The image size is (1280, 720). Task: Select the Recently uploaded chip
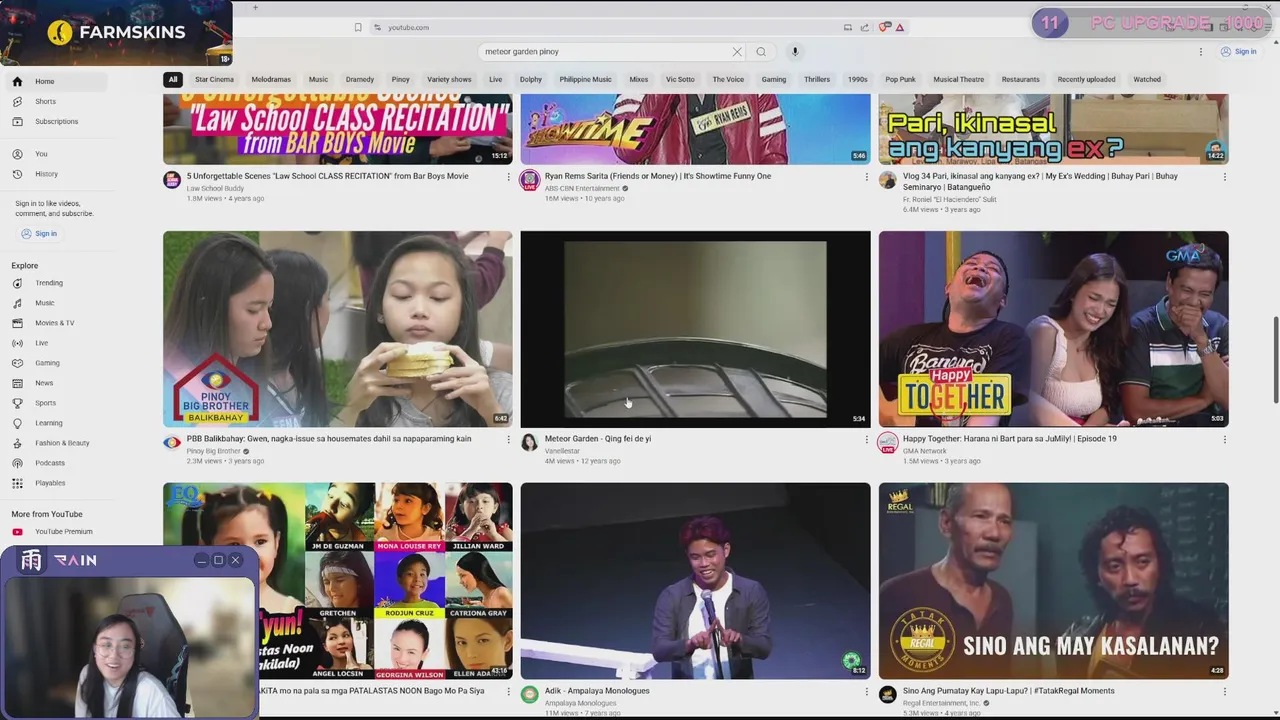[1086, 79]
